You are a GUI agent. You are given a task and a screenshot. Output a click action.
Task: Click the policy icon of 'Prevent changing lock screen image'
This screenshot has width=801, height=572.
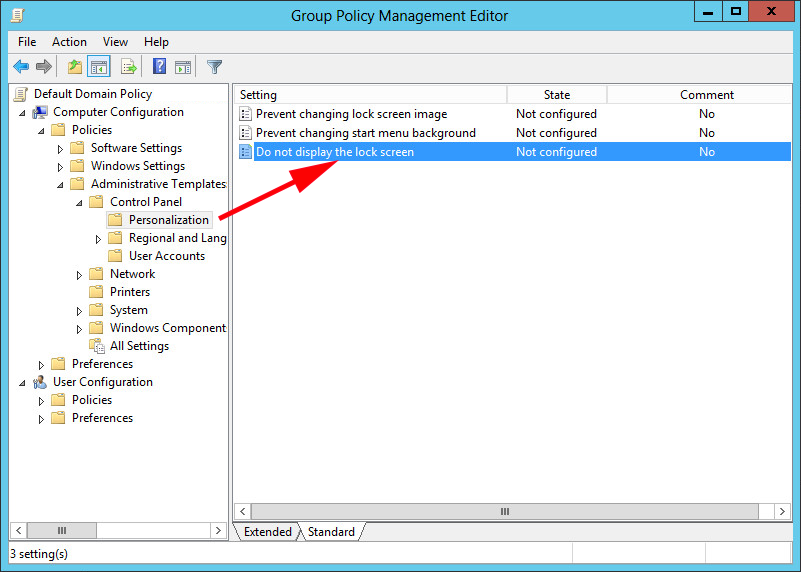[246, 114]
